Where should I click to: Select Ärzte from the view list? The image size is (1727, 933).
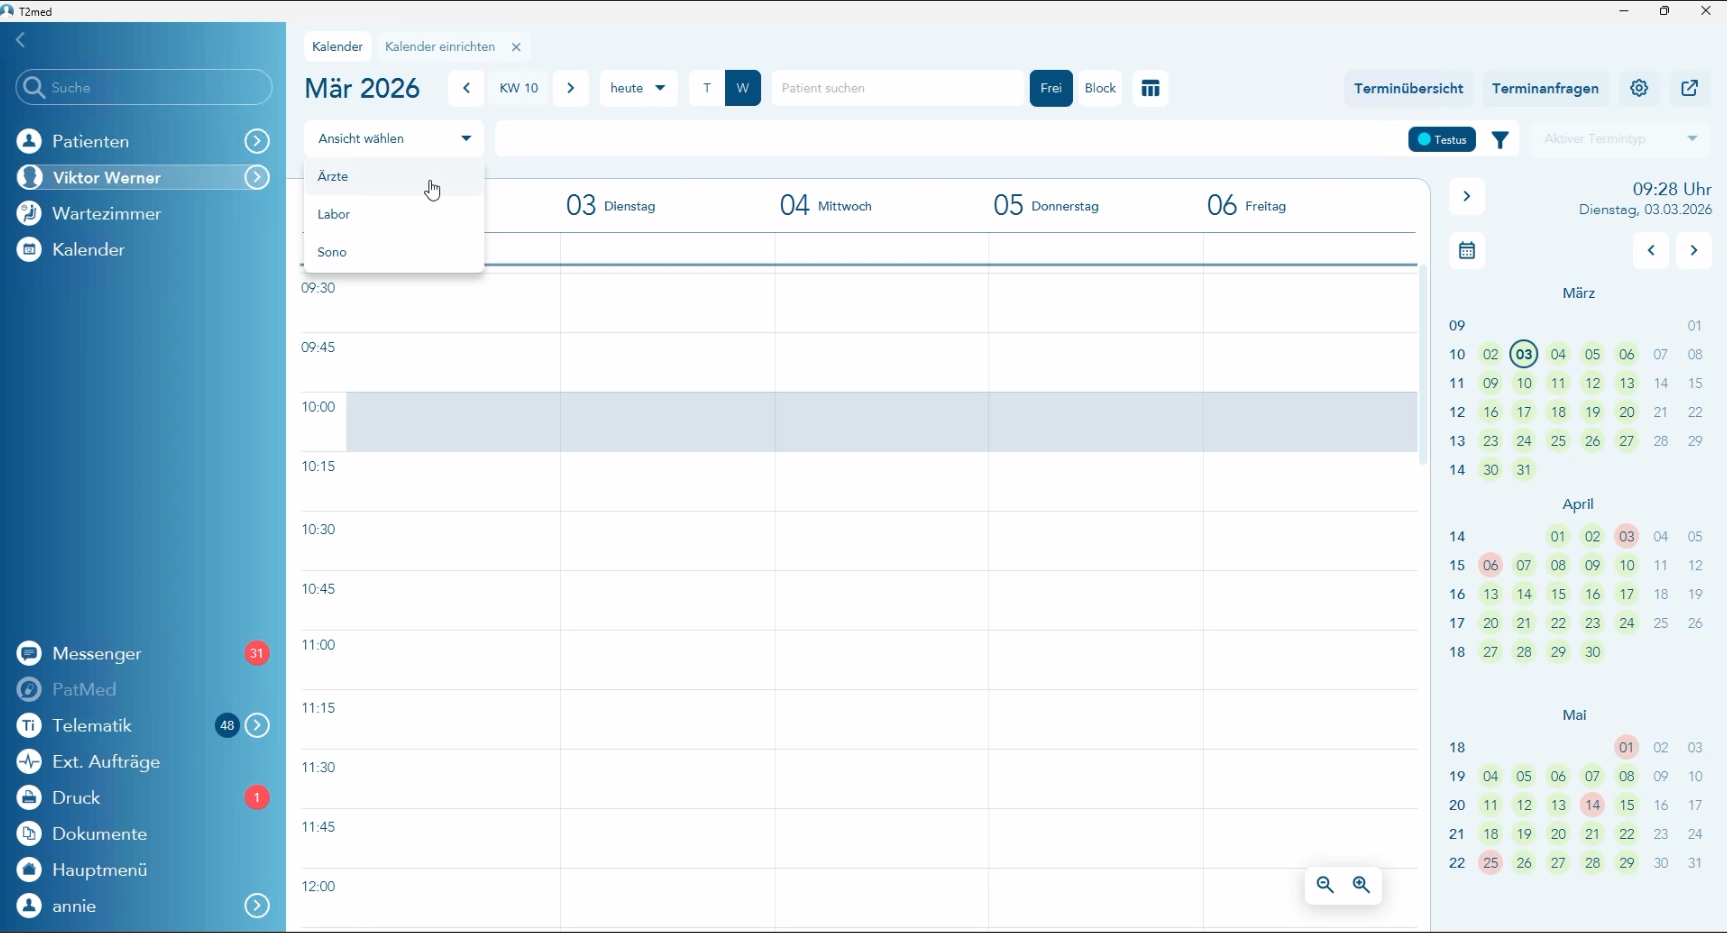(x=333, y=177)
